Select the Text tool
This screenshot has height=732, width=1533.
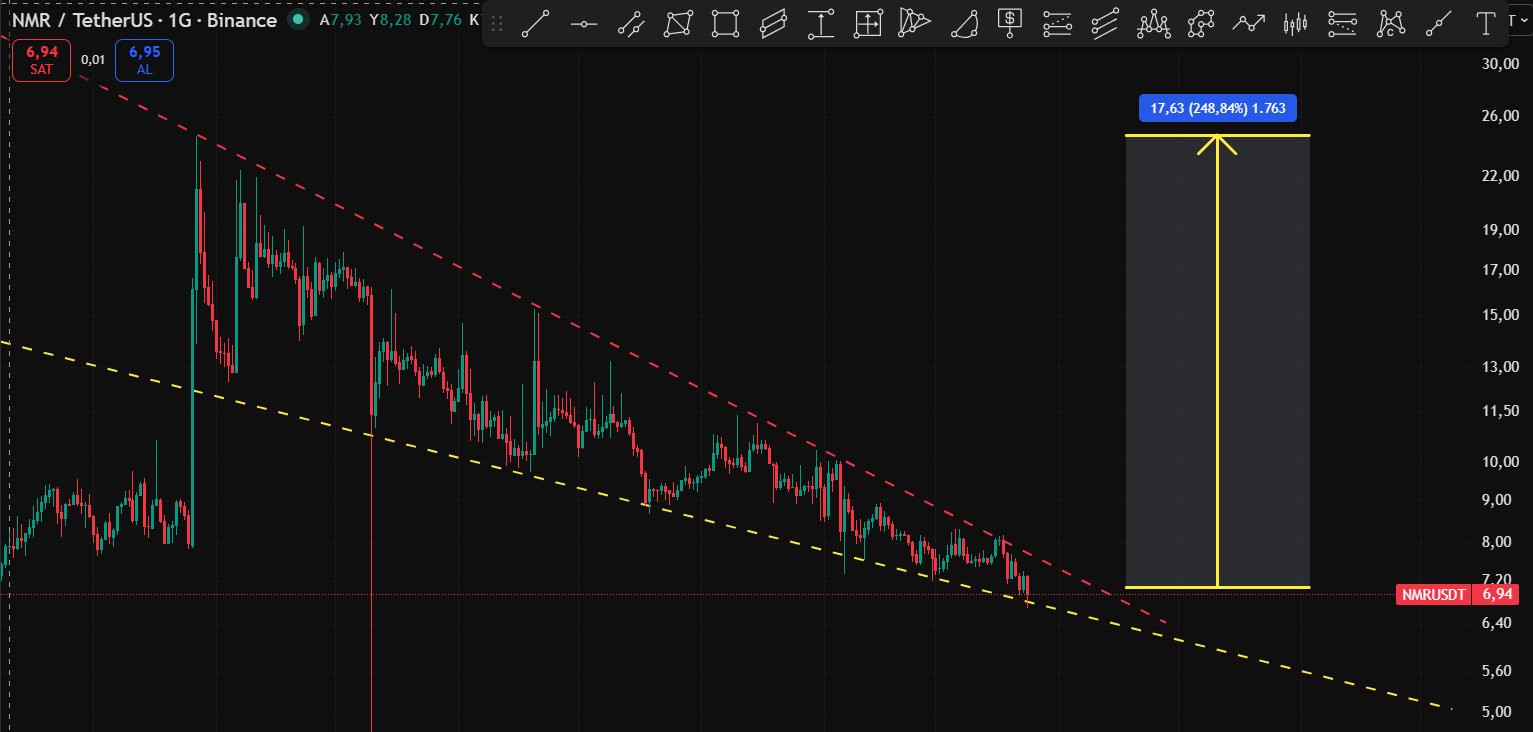(1486, 23)
